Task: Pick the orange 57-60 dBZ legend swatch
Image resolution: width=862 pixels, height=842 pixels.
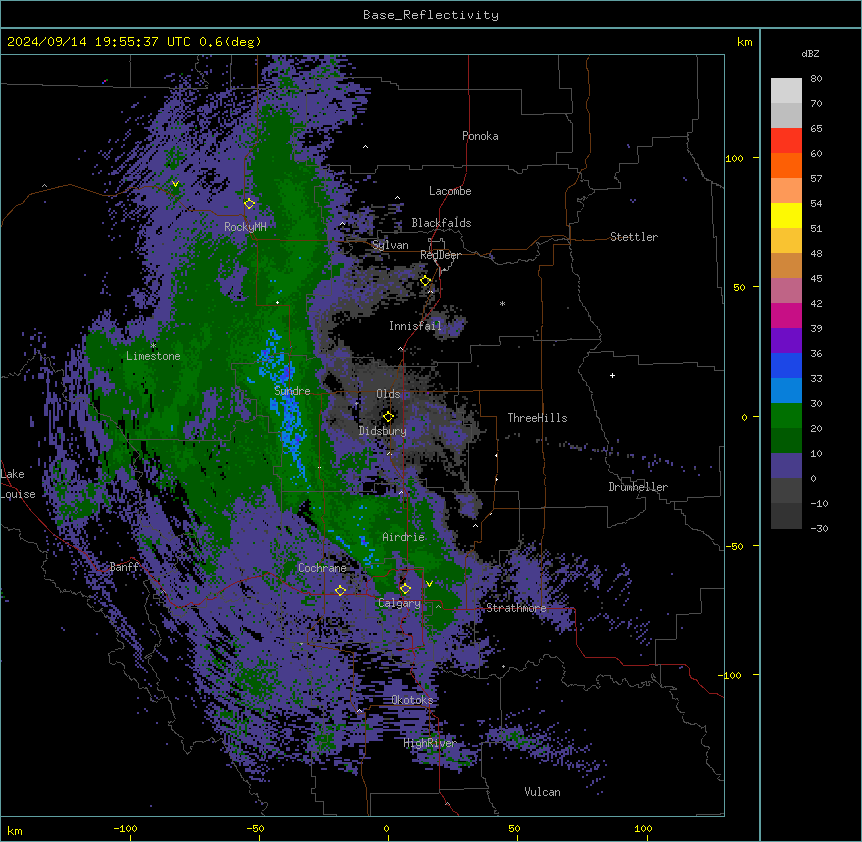Action: pyautogui.click(x=786, y=165)
